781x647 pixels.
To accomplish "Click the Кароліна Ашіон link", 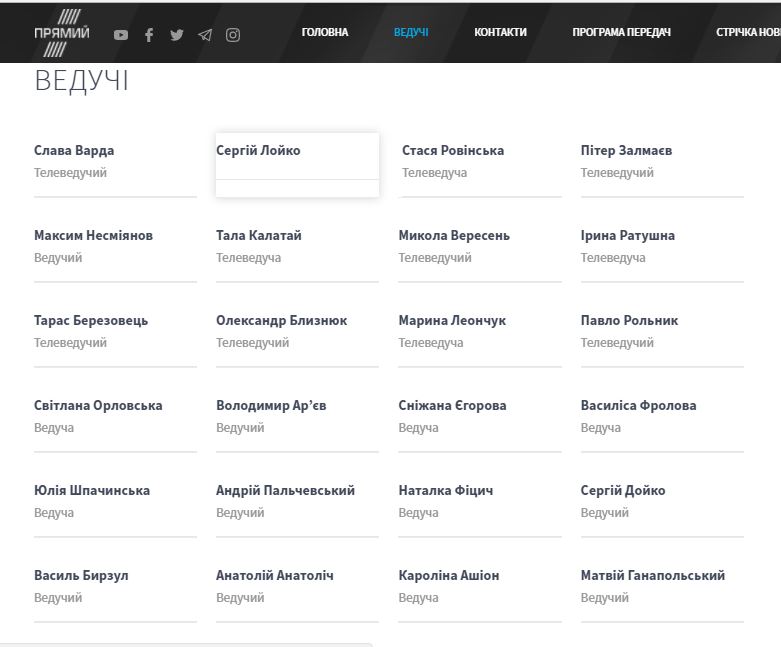I will click(x=448, y=576).
